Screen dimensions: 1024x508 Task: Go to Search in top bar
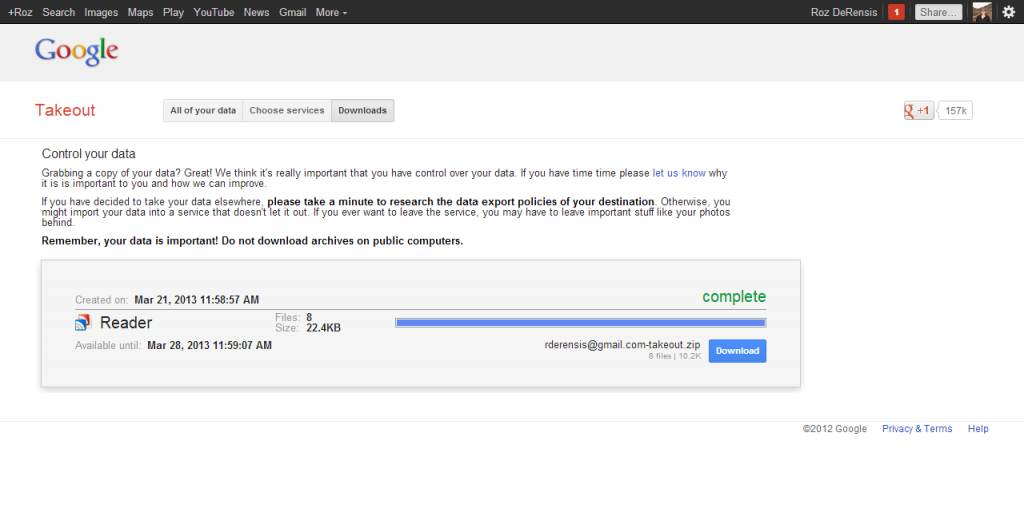click(x=59, y=12)
